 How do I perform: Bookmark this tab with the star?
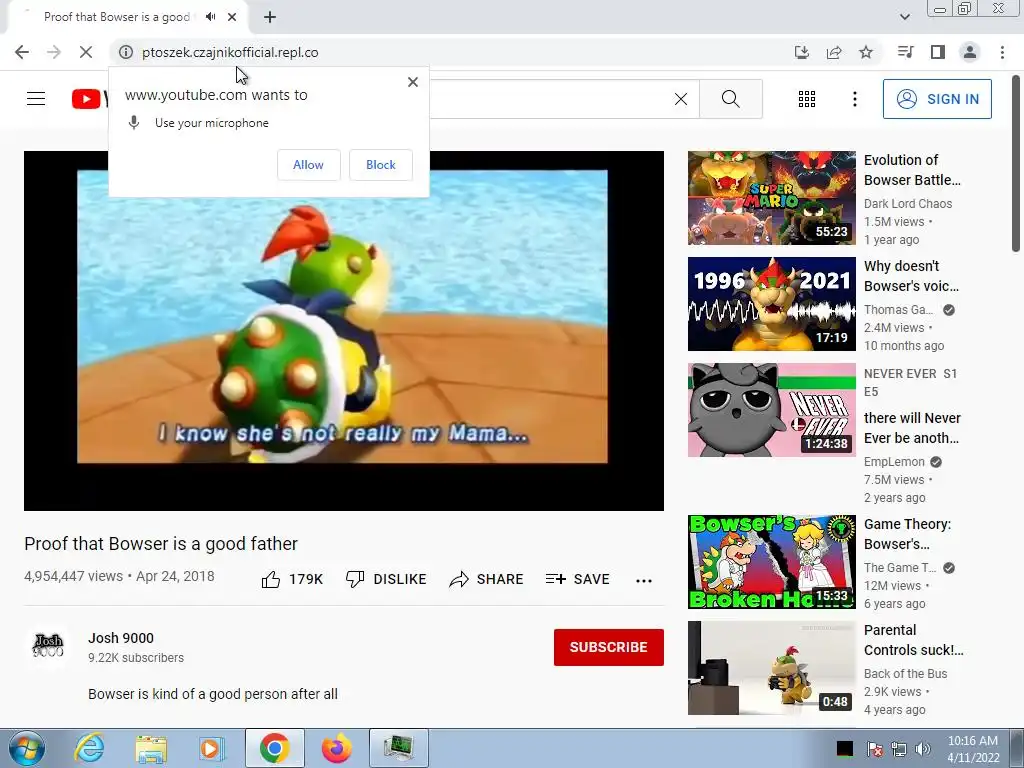[x=866, y=52]
